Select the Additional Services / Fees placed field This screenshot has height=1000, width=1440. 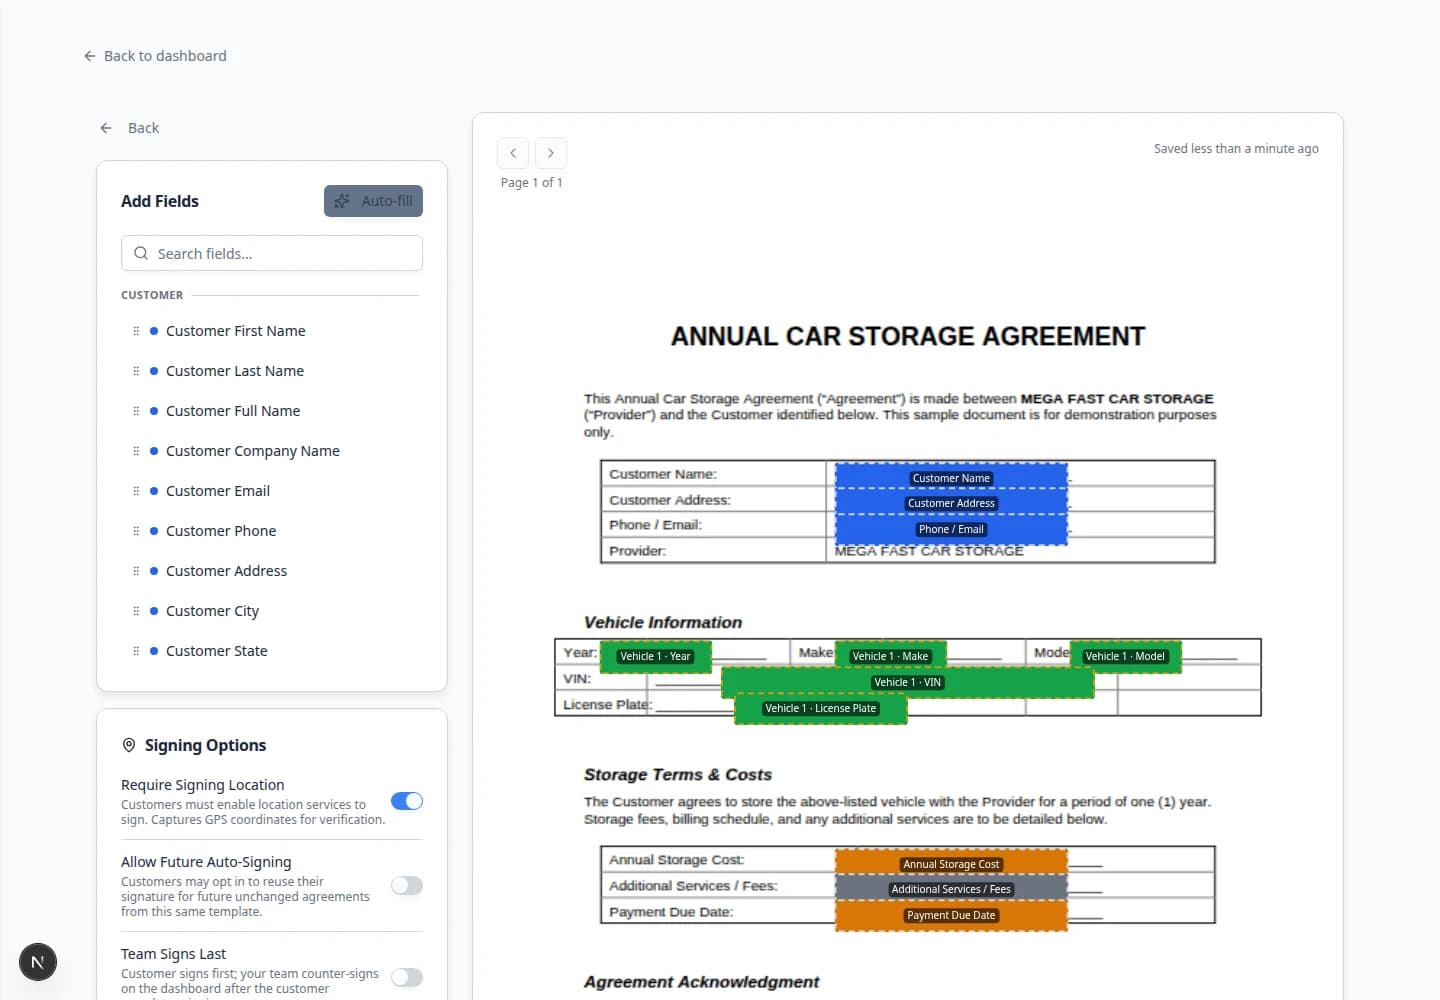point(951,888)
